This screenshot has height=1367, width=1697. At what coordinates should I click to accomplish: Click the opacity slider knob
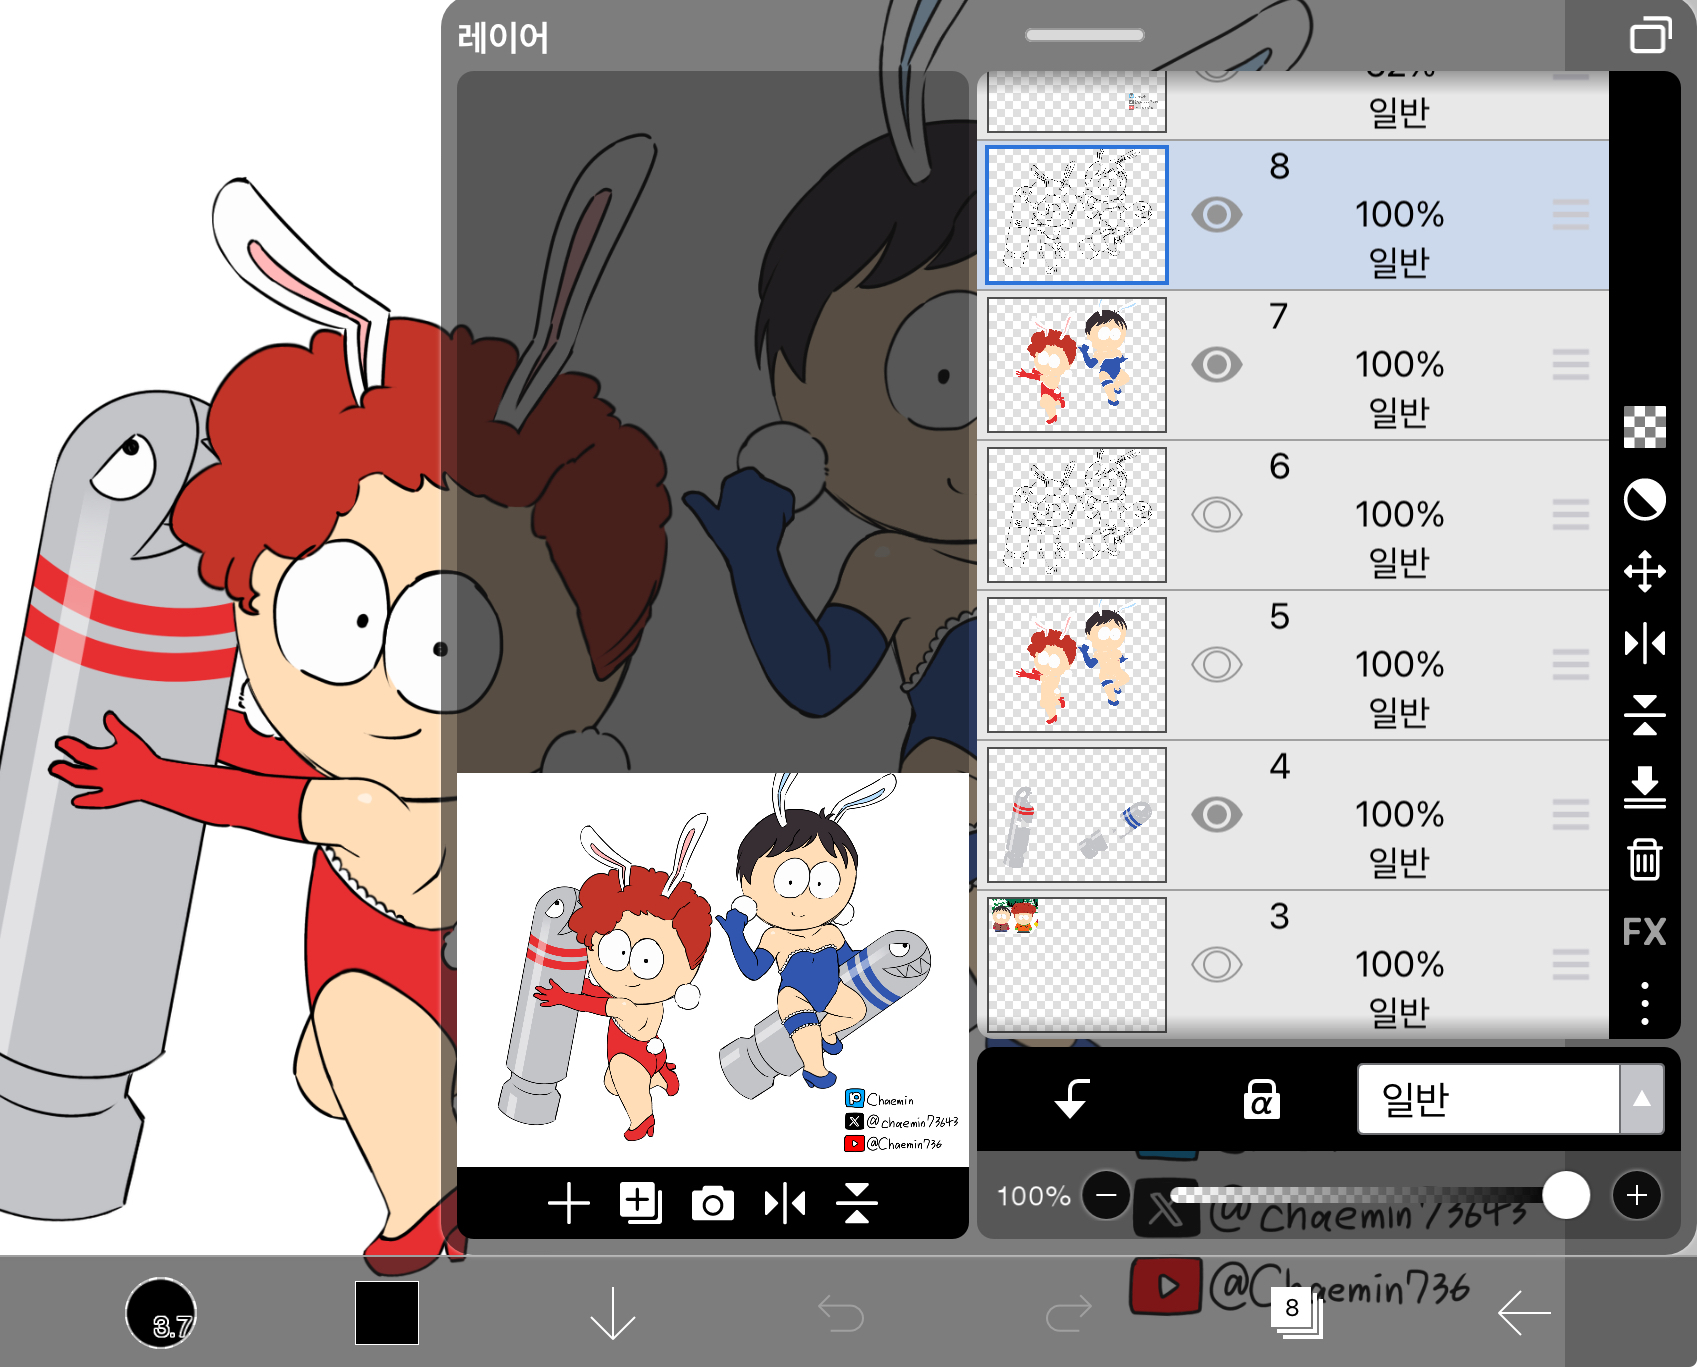pyautogui.click(x=1566, y=1195)
